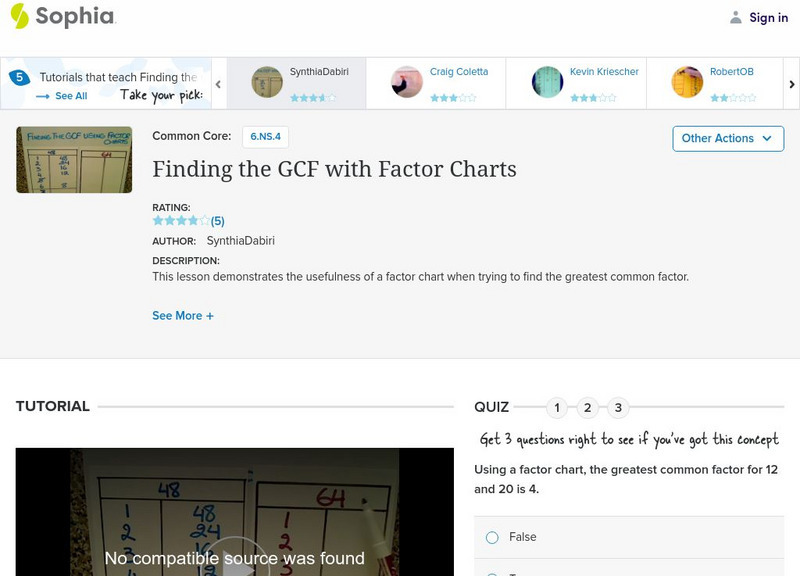Select RobertOB's tutorial avatar
Image resolution: width=800 pixels, height=576 pixels.
point(687,82)
